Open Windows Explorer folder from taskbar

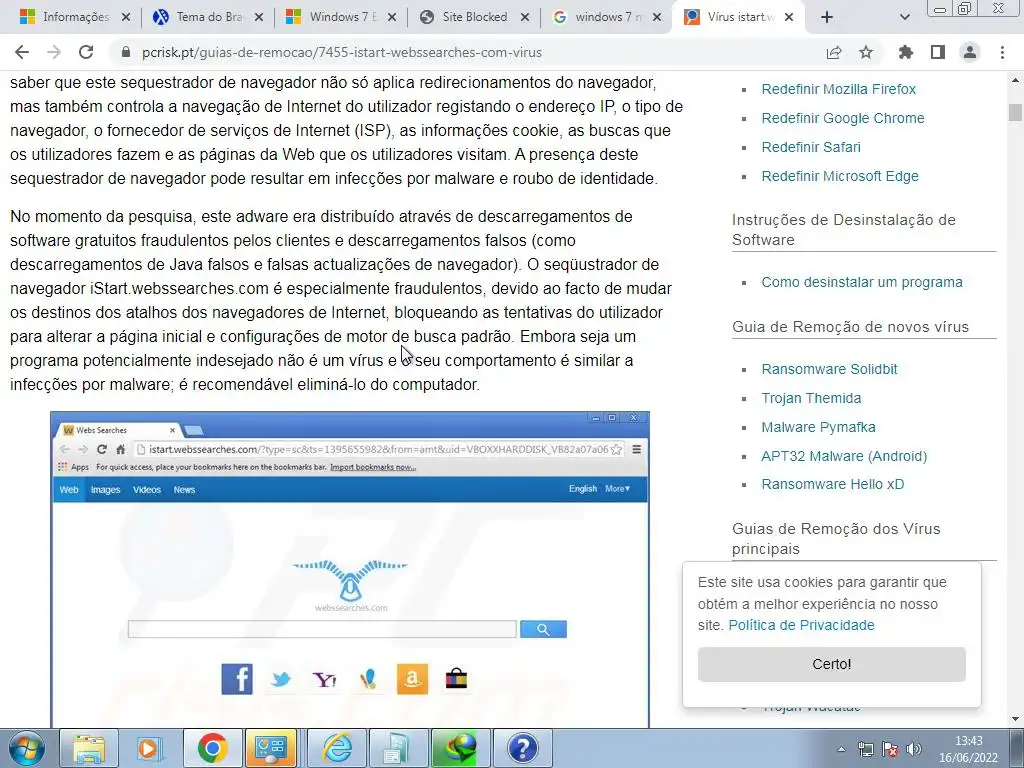click(x=89, y=748)
